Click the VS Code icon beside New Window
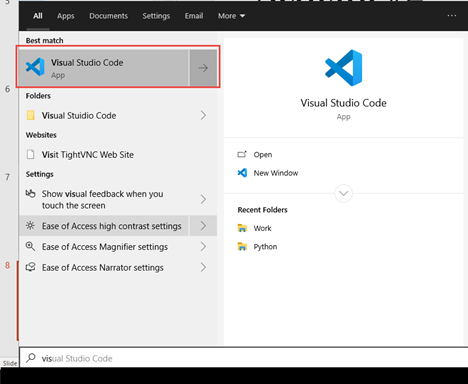The width and height of the screenshot is (468, 384). point(242,173)
